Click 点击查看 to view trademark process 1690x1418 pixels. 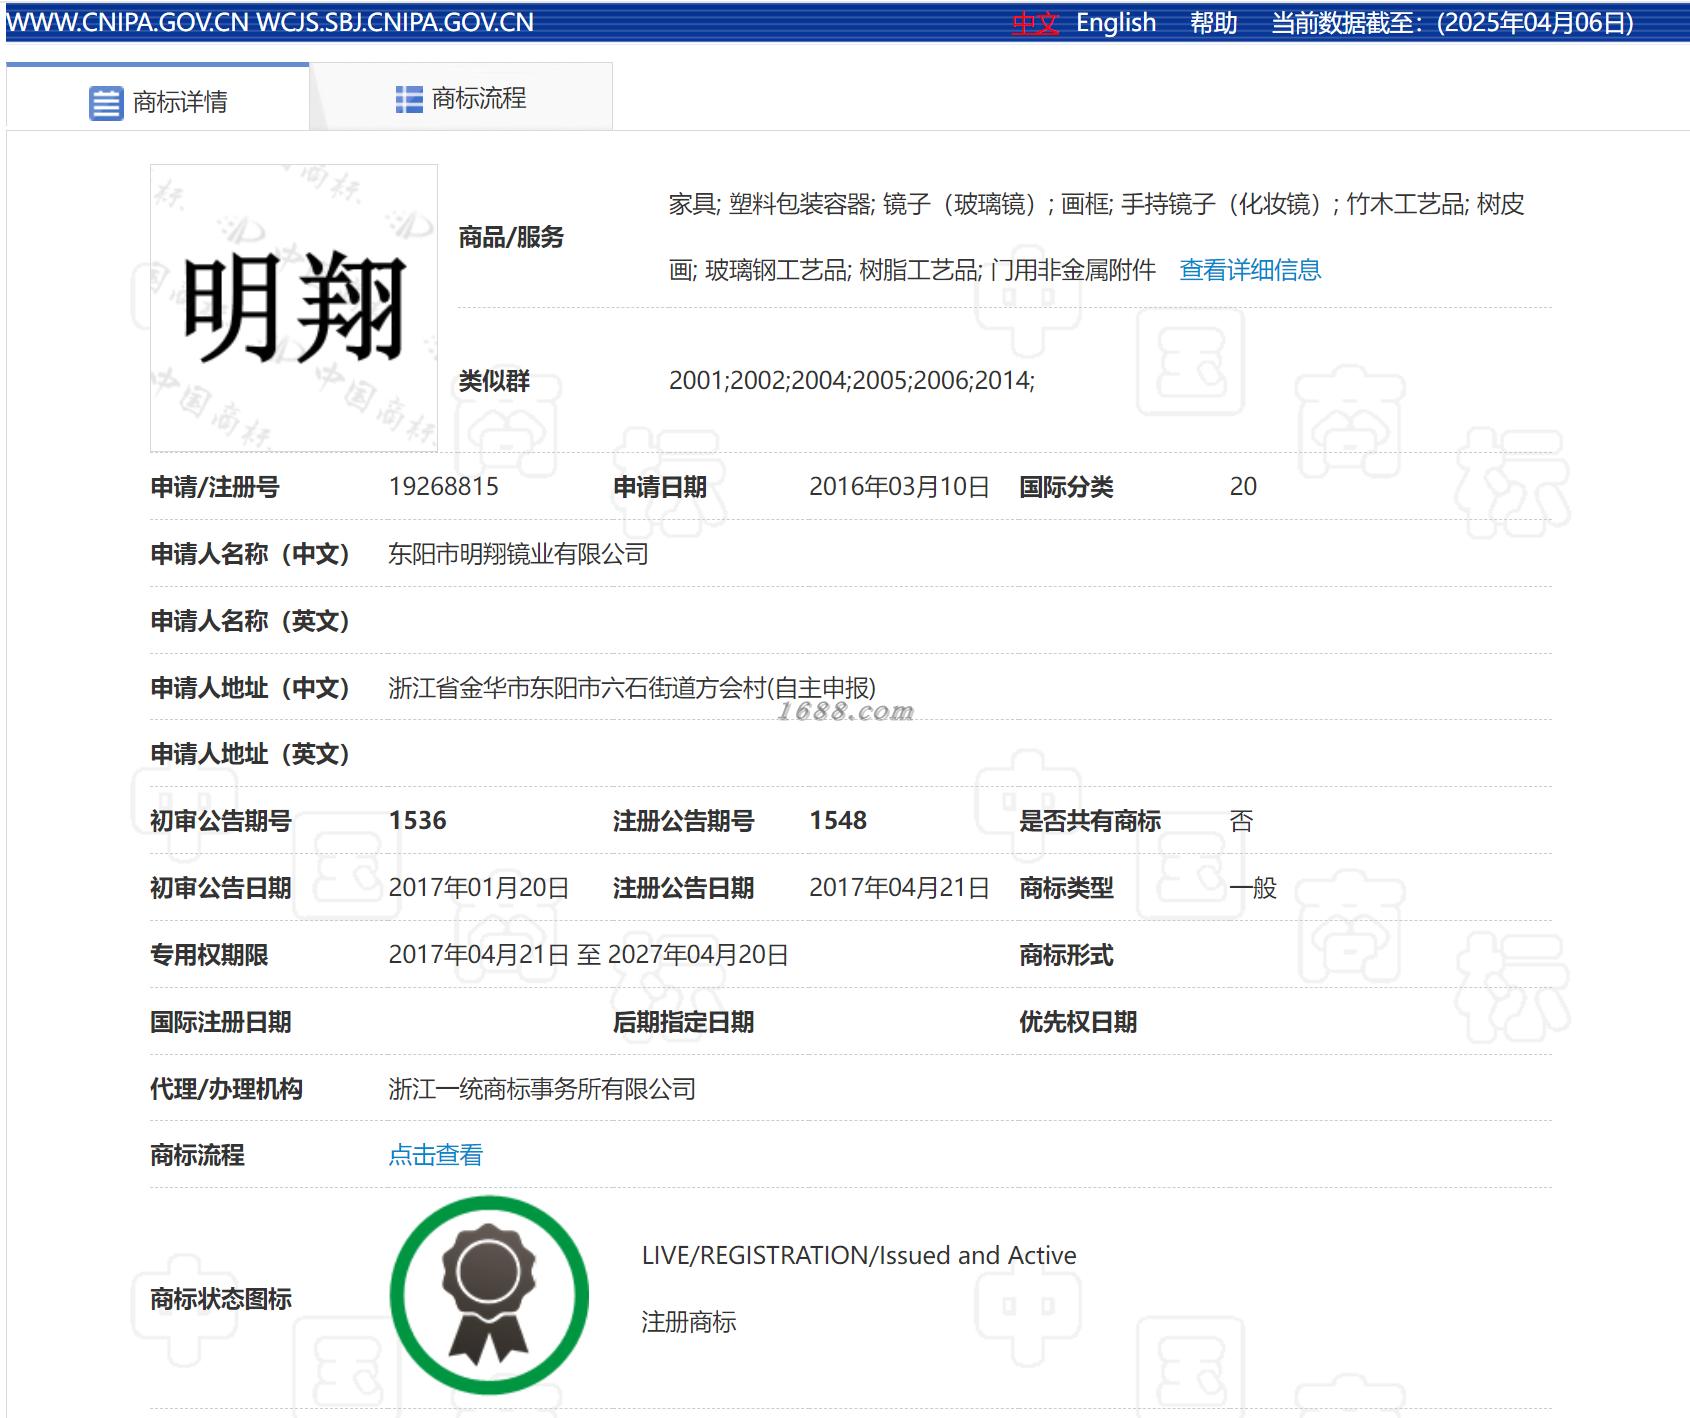click(436, 1155)
